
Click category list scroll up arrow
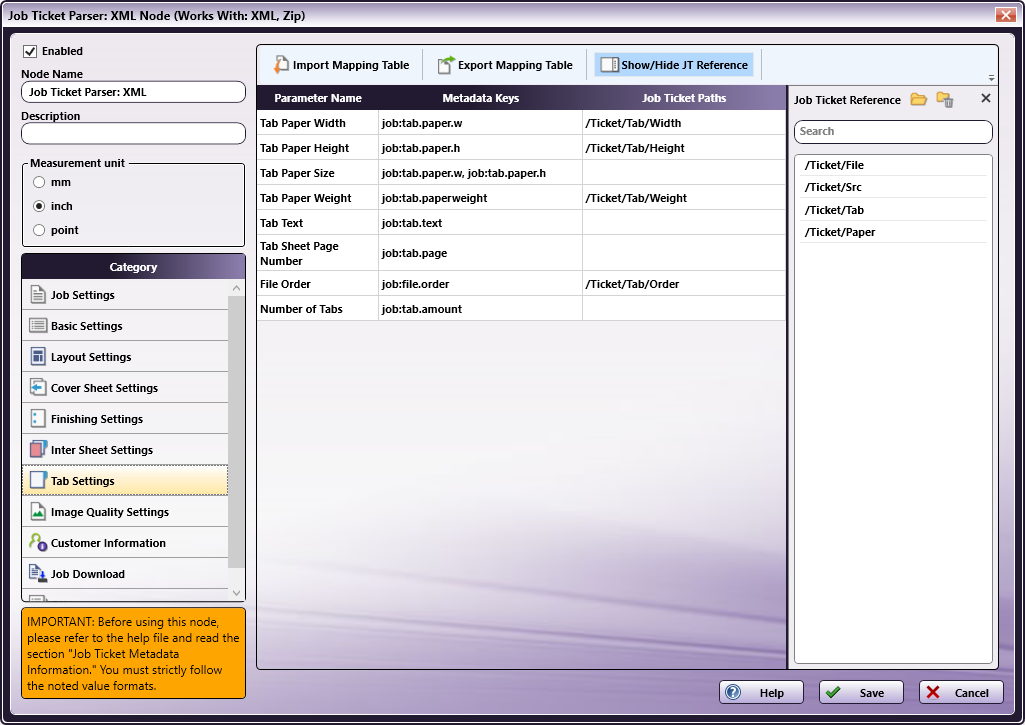point(237,288)
